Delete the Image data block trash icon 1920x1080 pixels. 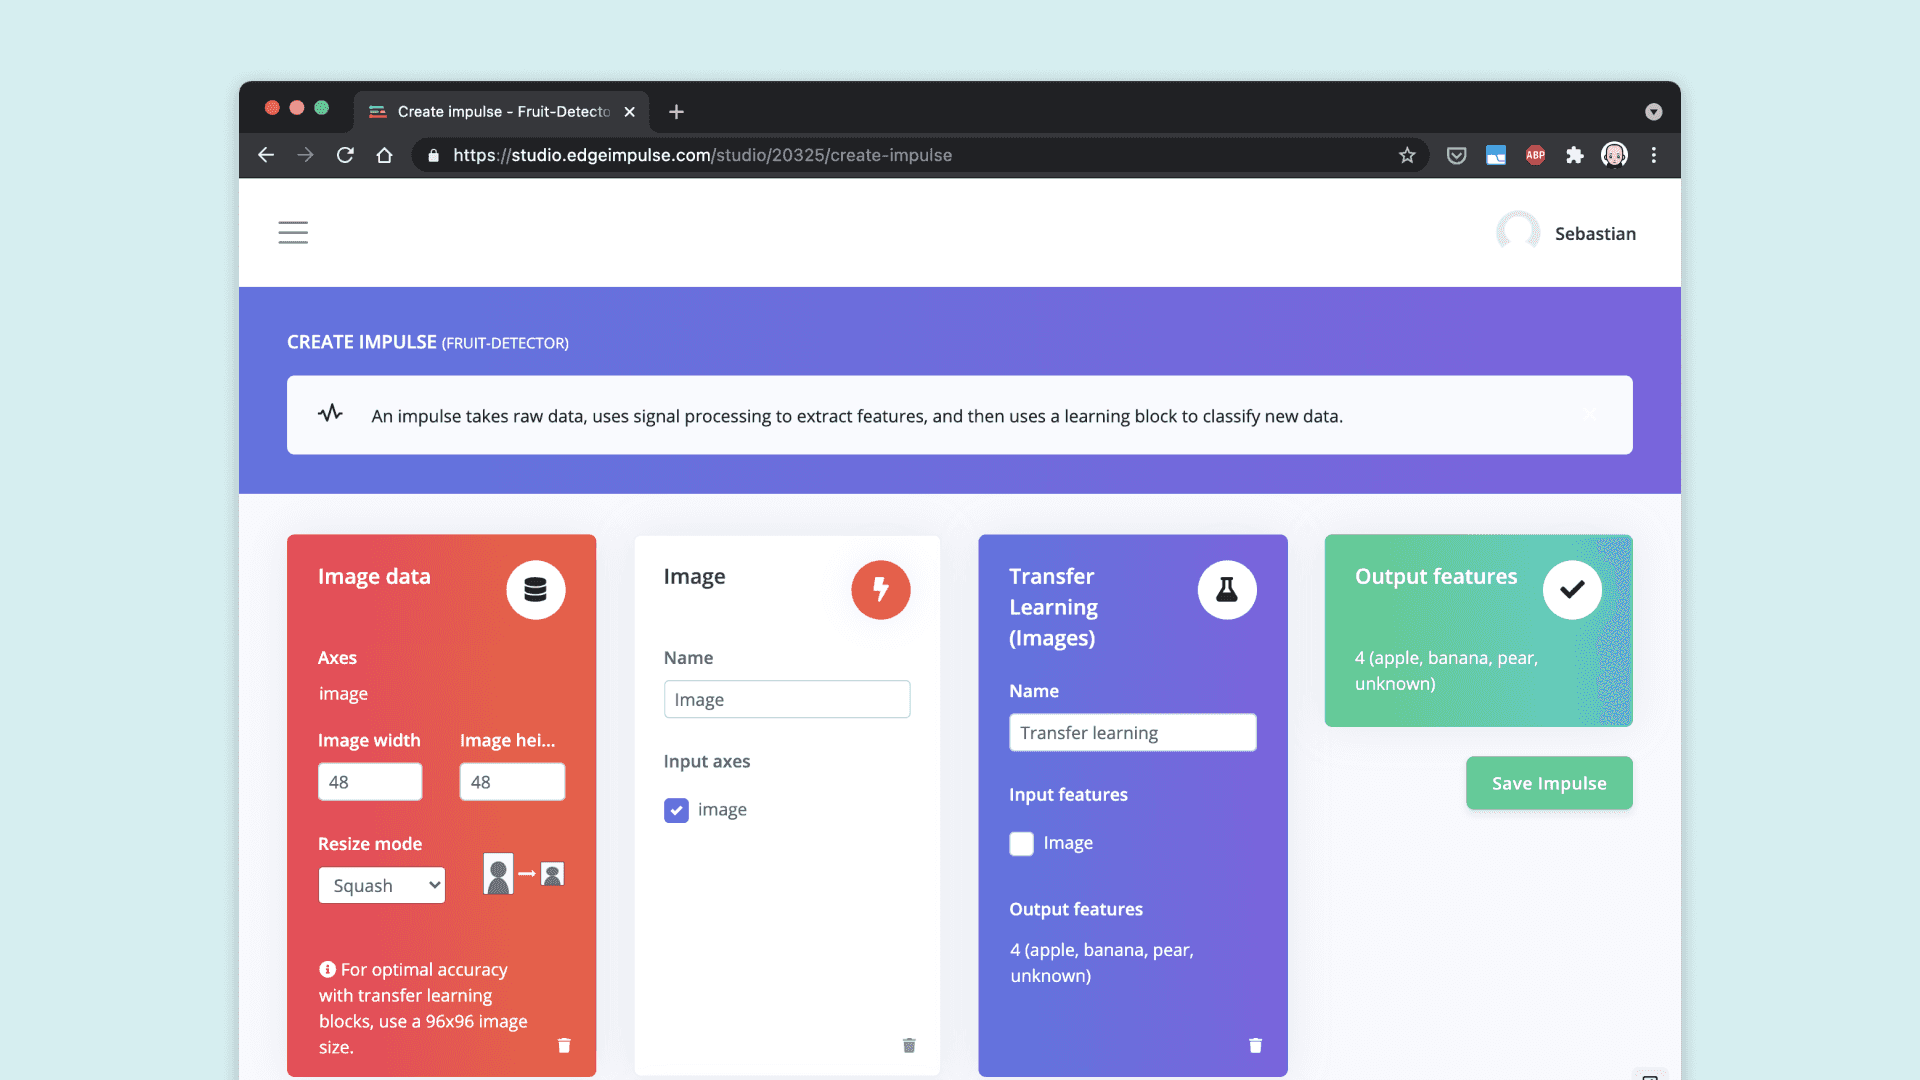(x=564, y=1046)
